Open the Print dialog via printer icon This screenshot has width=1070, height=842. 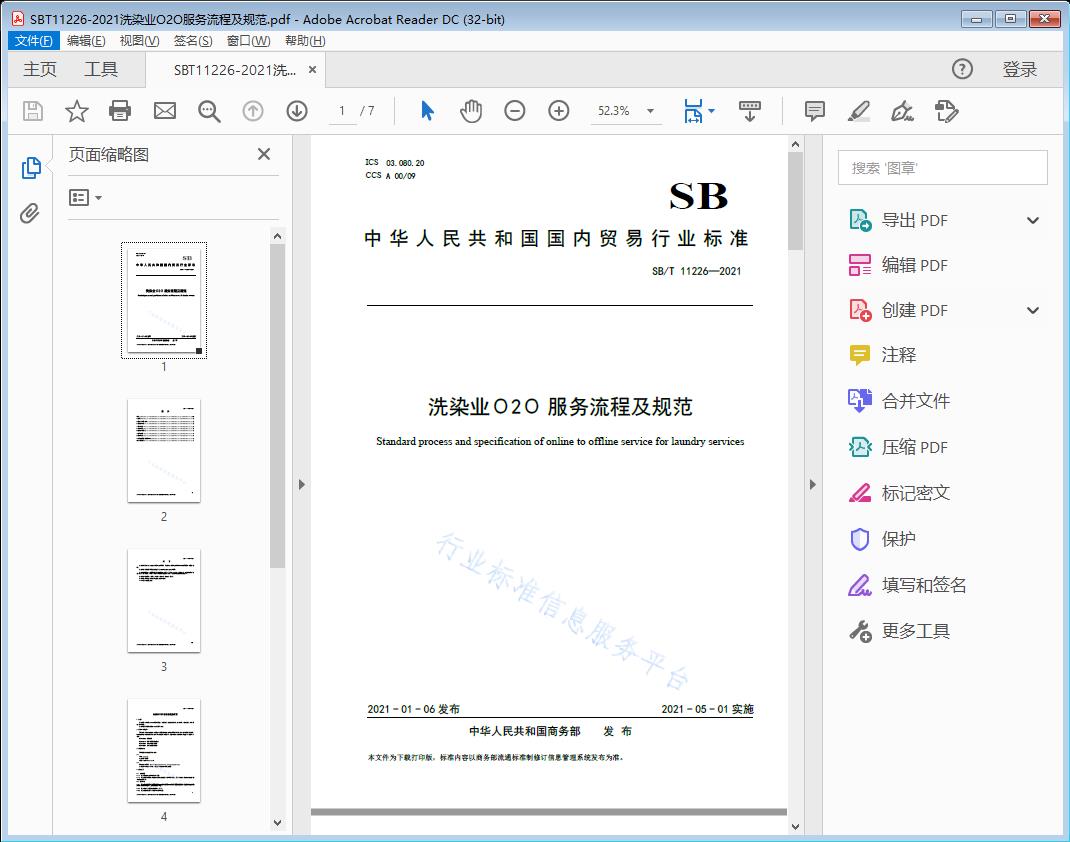coord(120,111)
